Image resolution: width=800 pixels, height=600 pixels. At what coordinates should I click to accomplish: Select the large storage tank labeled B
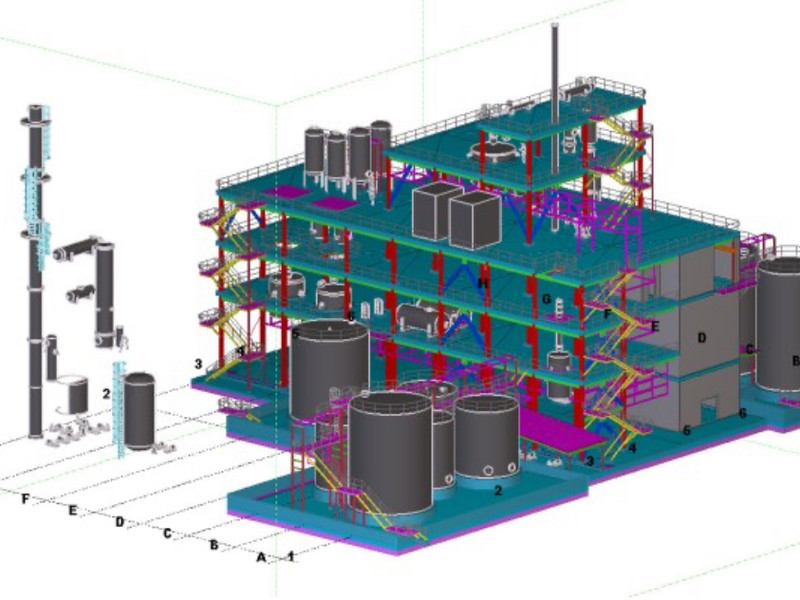pos(778,324)
